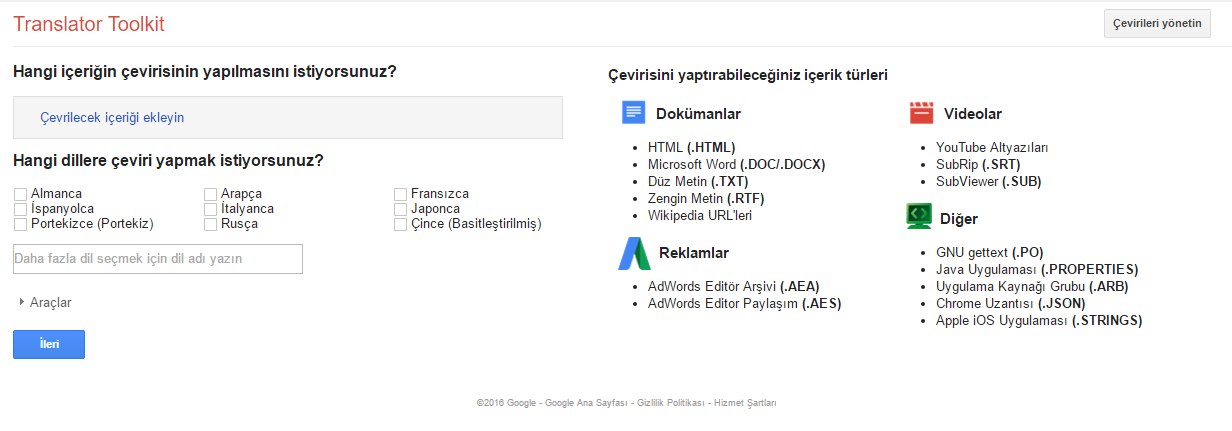Tick the Fransızca language option

[401, 194]
